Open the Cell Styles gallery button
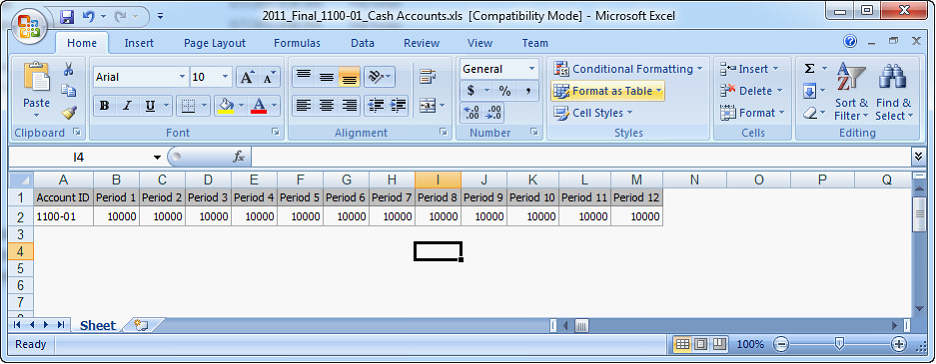The height and width of the screenshot is (364, 936). point(593,113)
